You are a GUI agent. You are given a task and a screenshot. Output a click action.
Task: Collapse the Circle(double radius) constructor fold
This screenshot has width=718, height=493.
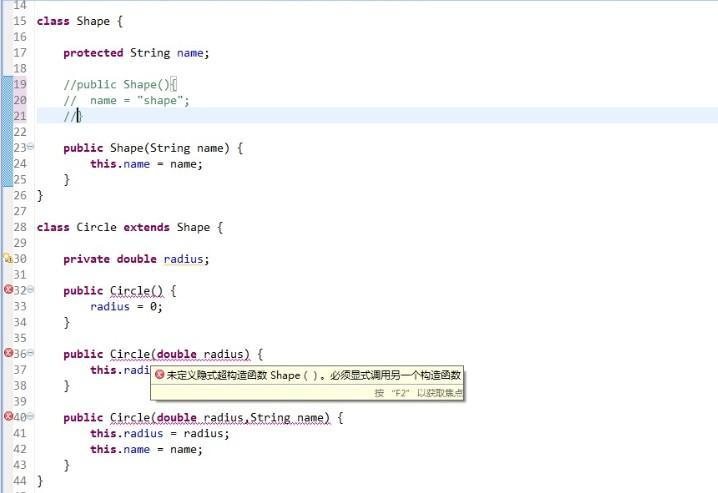click(x=30, y=353)
